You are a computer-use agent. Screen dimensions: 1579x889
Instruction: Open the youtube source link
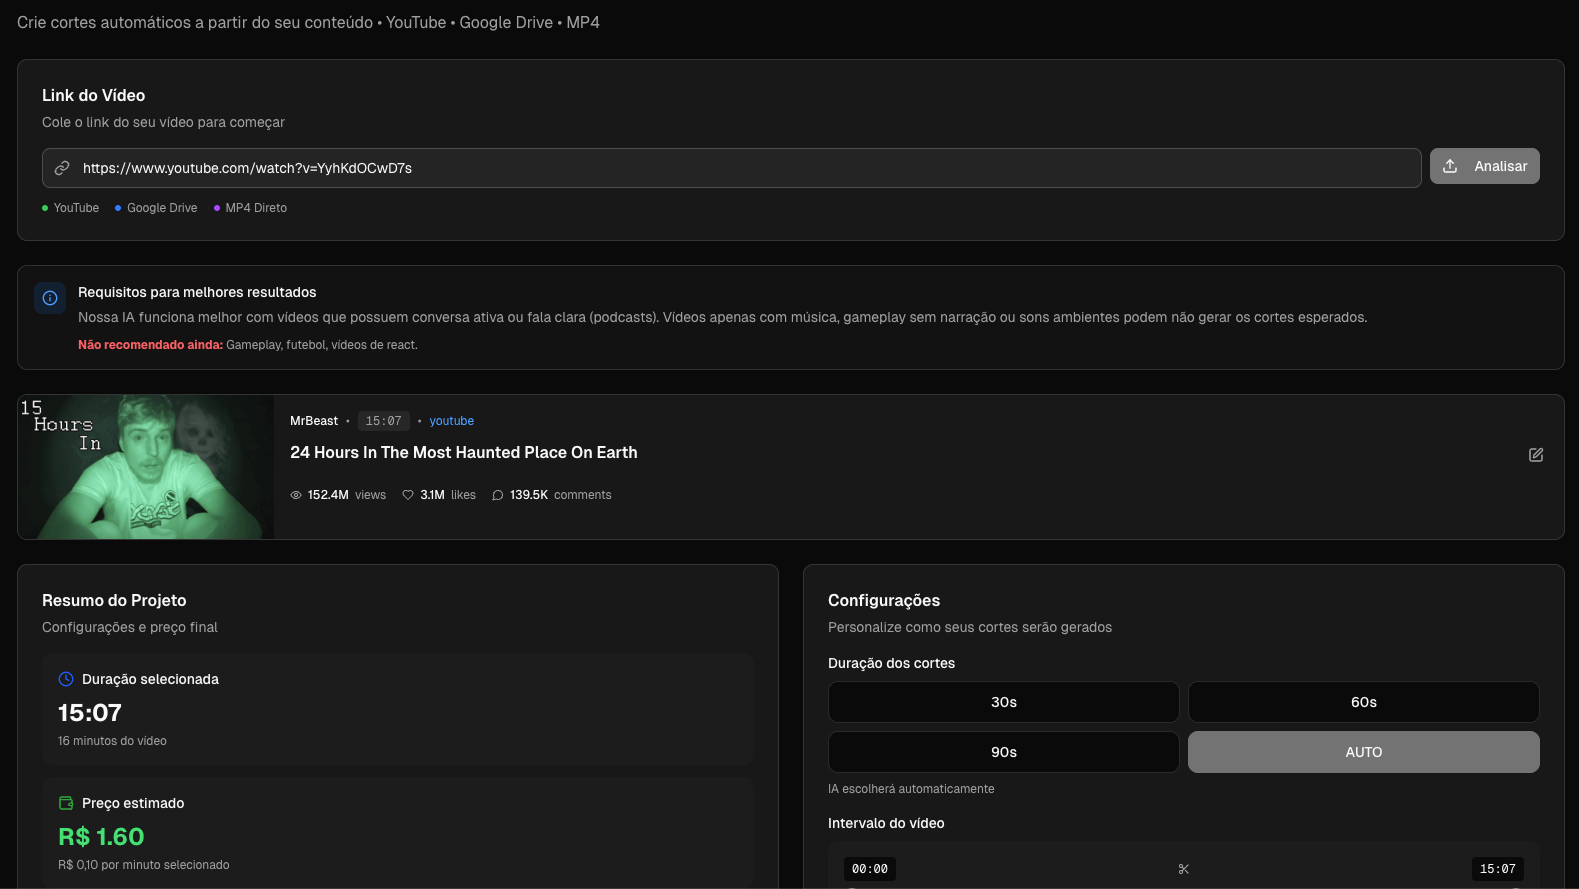[451, 421]
